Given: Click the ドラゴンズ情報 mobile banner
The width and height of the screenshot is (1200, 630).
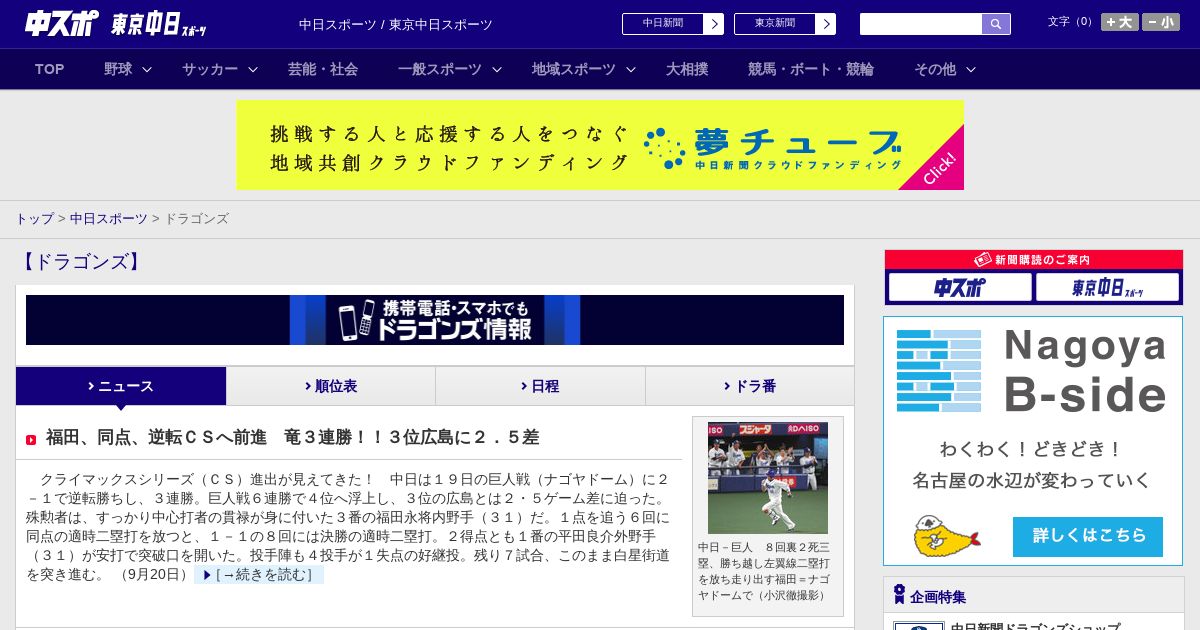Looking at the screenshot, I should point(435,320).
